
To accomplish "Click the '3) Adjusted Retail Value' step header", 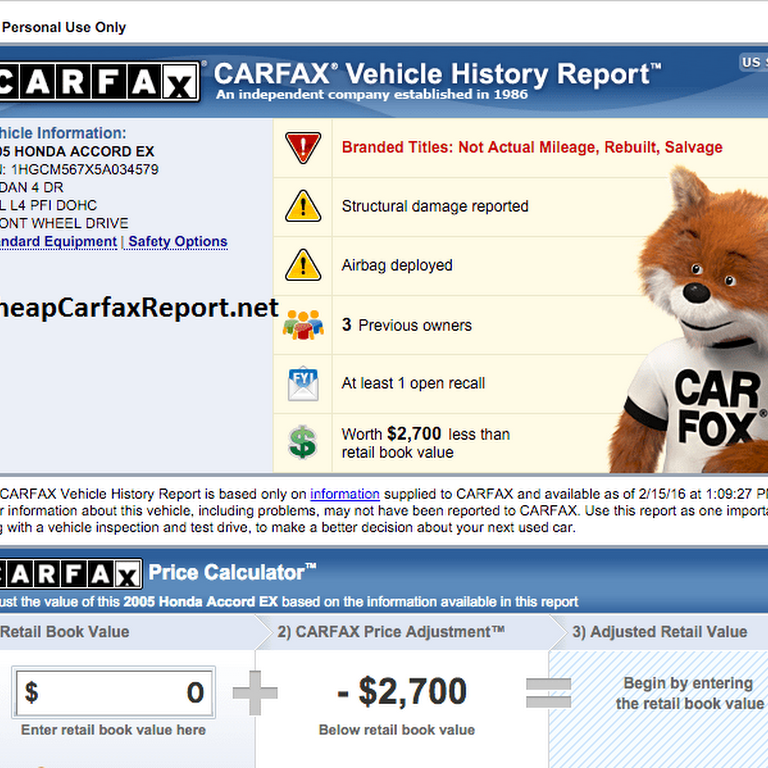I will pyautogui.click(x=660, y=632).
